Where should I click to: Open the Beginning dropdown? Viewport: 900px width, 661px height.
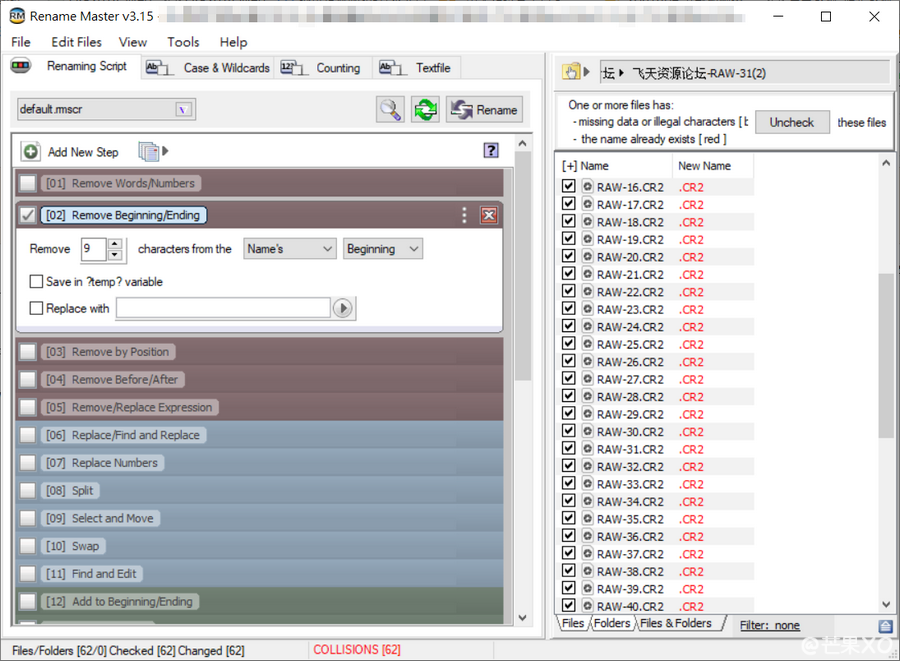coord(383,249)
